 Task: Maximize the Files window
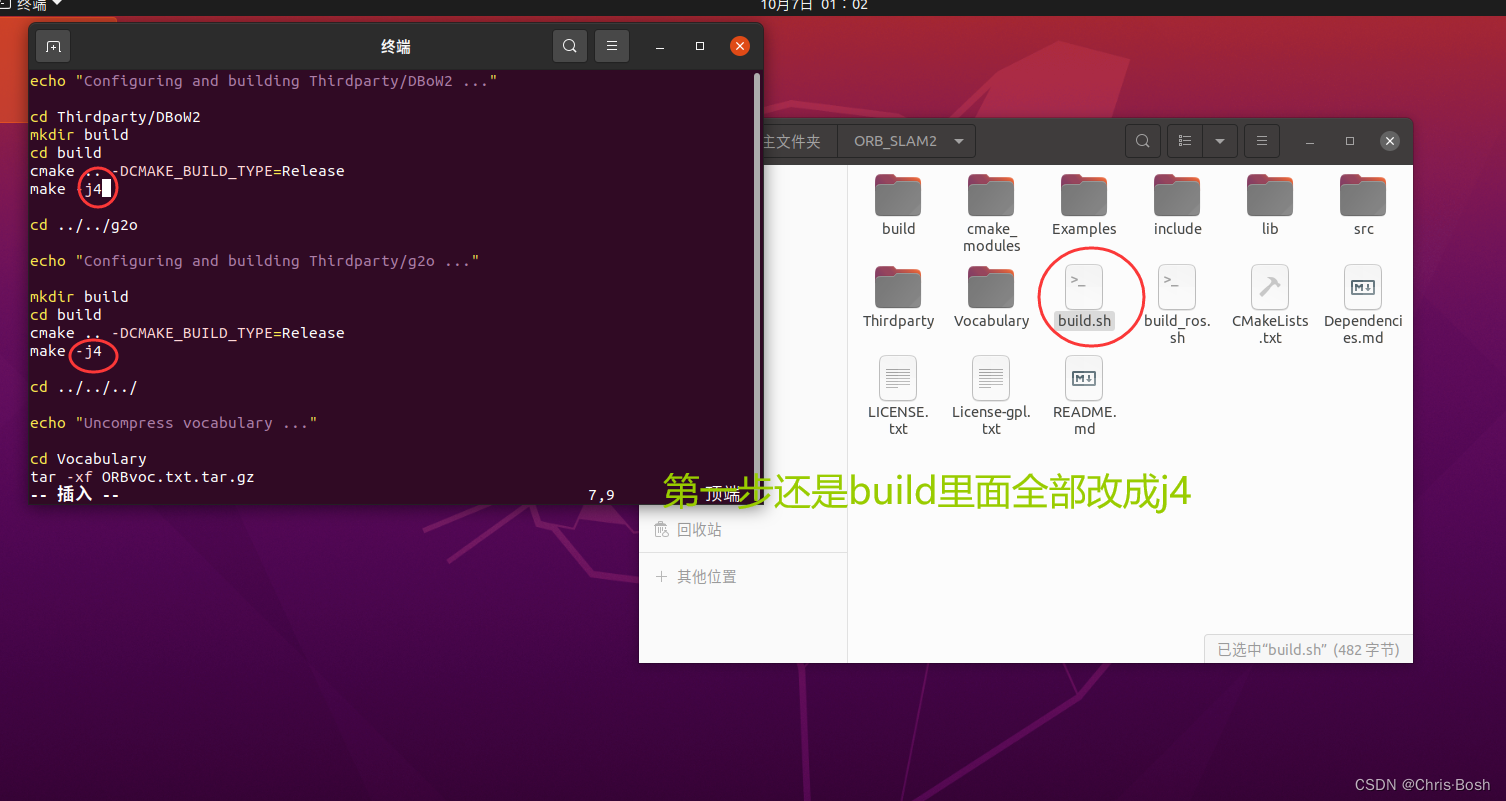point(1350,141)
